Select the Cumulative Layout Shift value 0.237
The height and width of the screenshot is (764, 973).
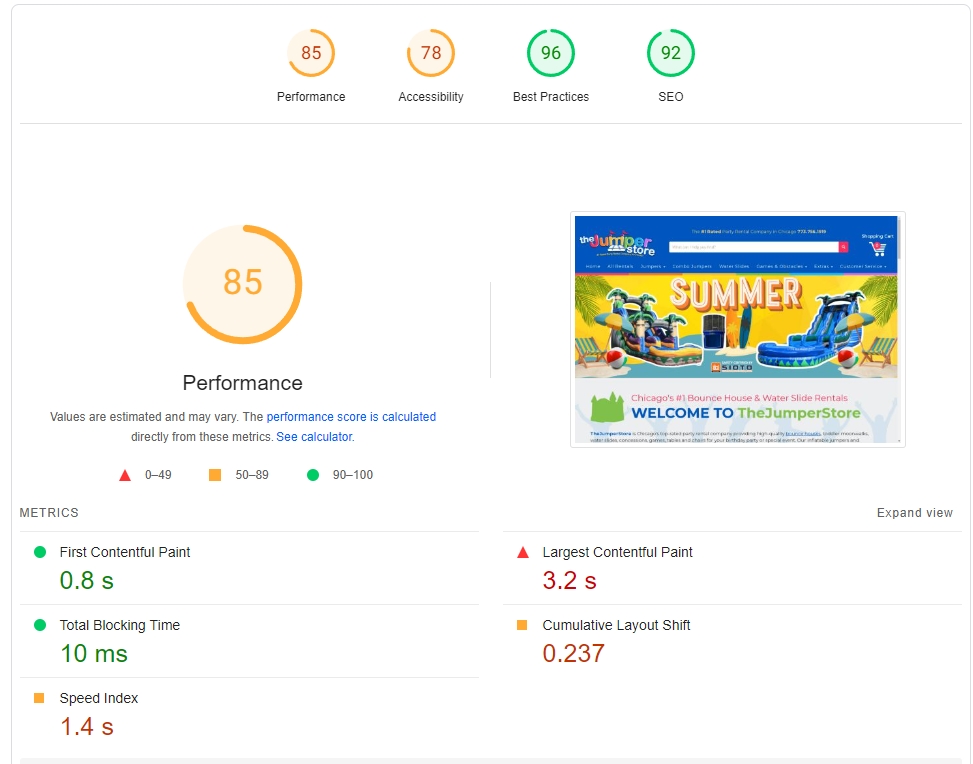tap(573, 653)
